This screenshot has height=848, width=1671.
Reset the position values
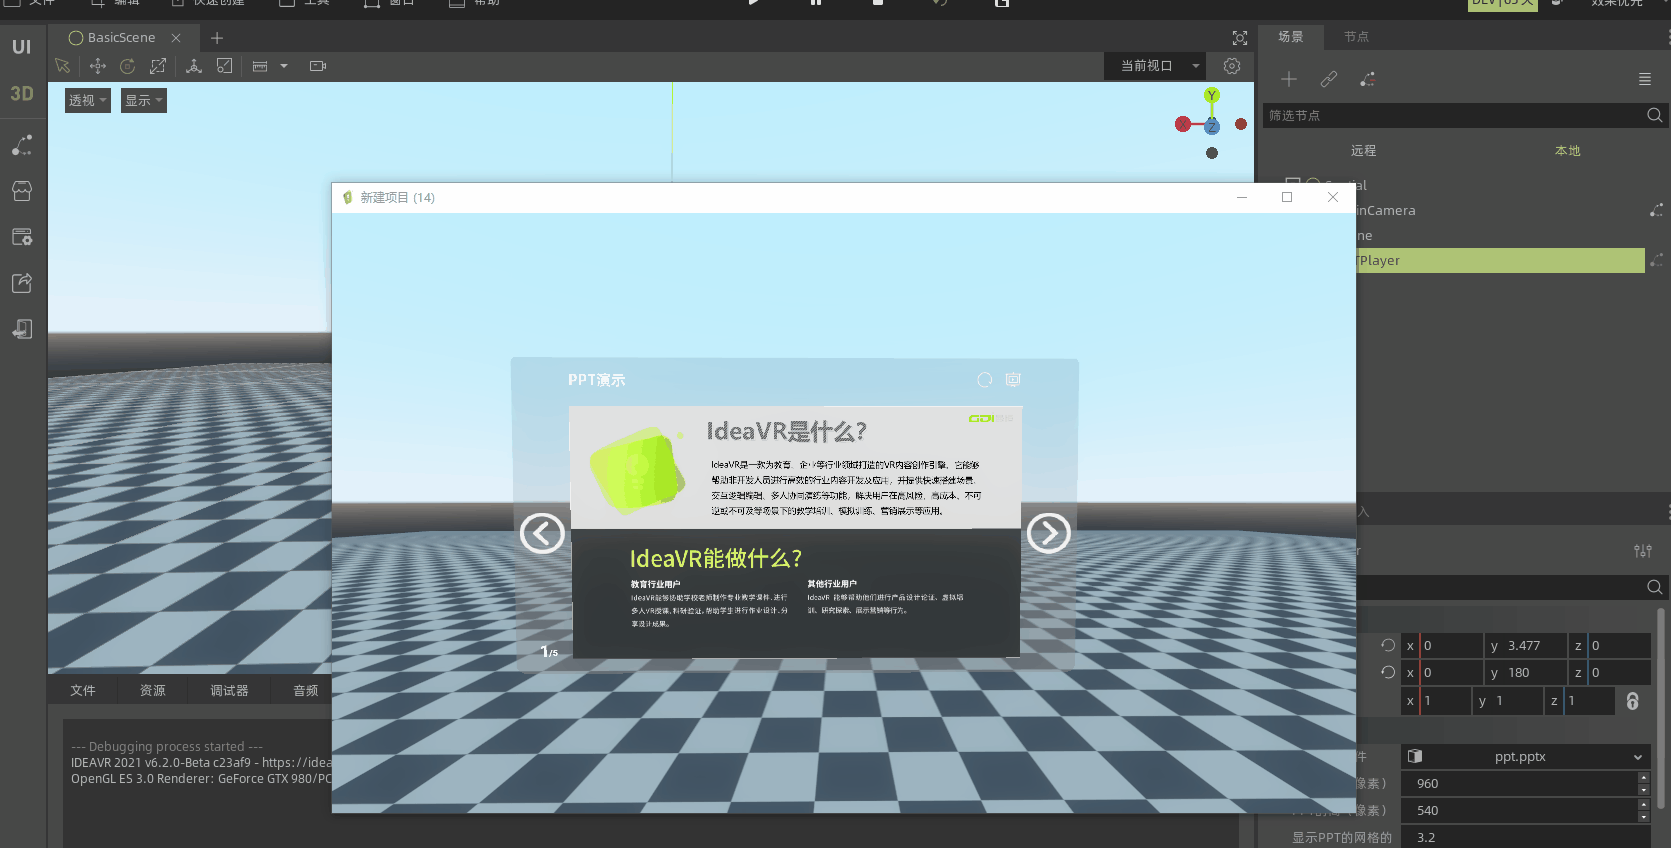pos(1388,645)
